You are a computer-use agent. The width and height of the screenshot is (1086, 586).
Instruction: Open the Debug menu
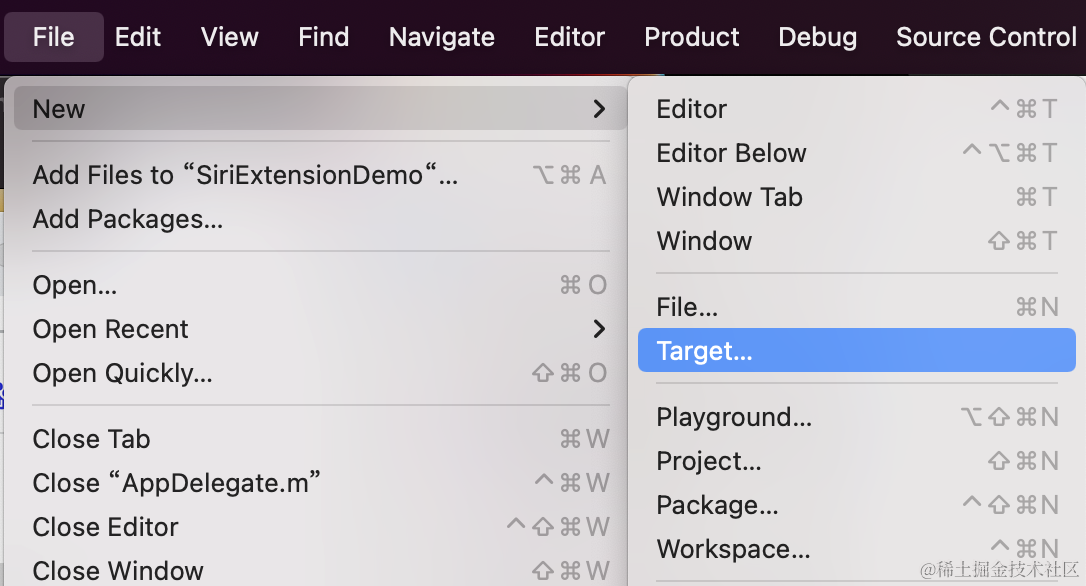point(817,37)
